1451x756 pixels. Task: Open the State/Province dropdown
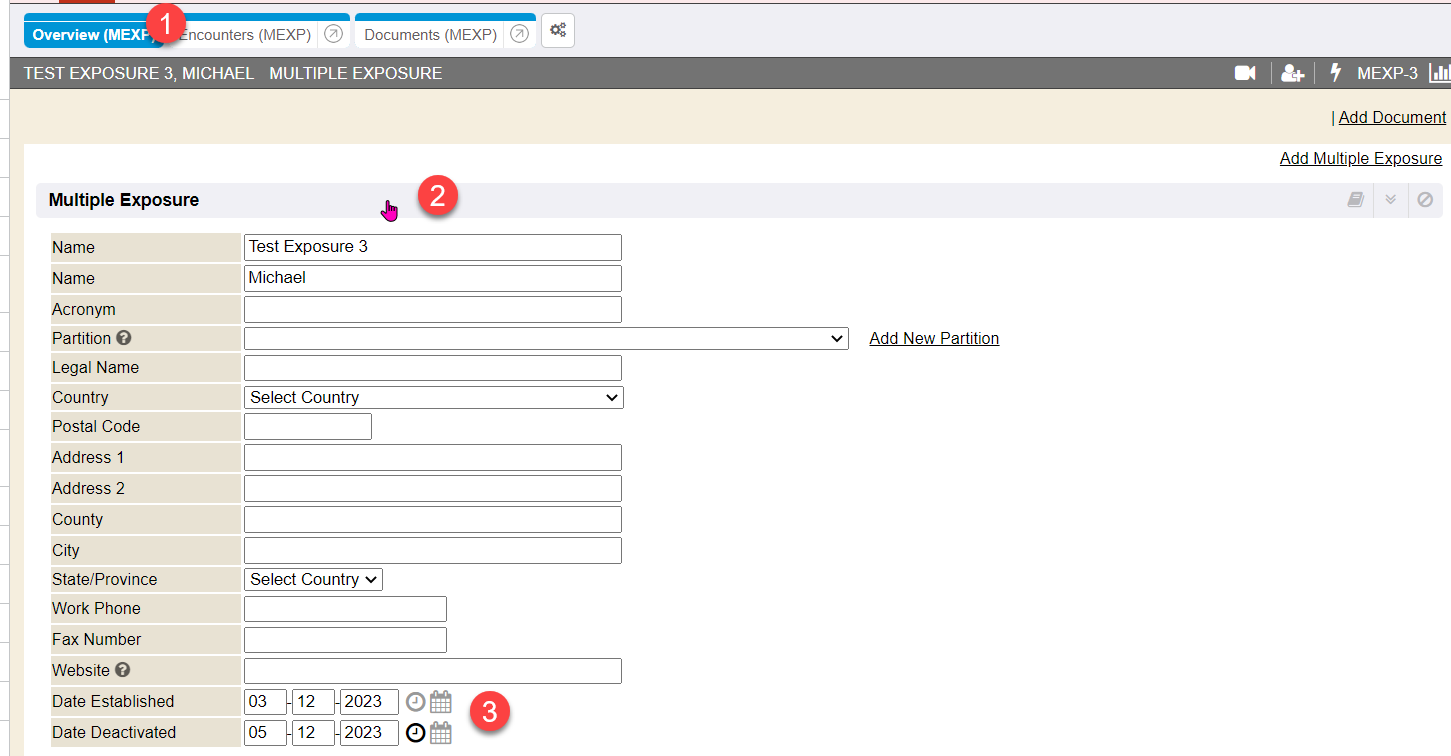click(313, 580)
